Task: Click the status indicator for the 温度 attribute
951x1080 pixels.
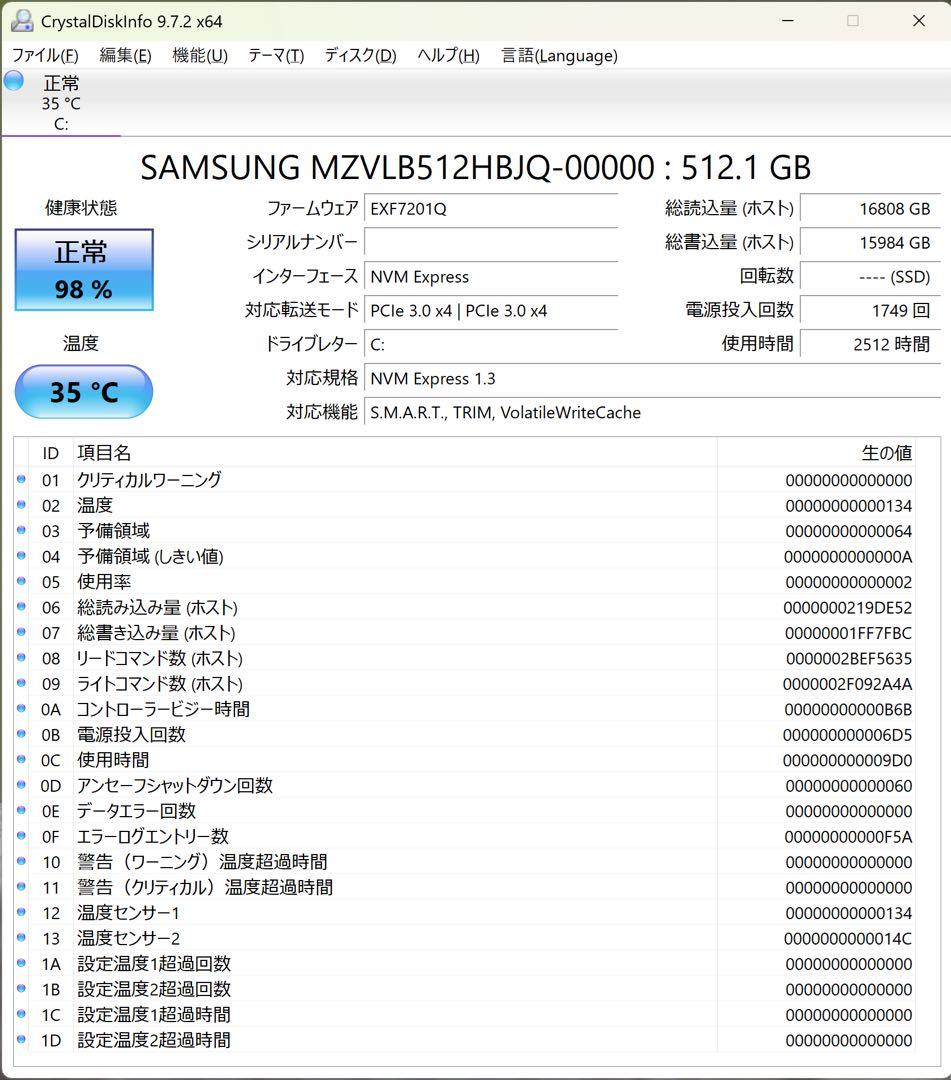Action: 22,505
